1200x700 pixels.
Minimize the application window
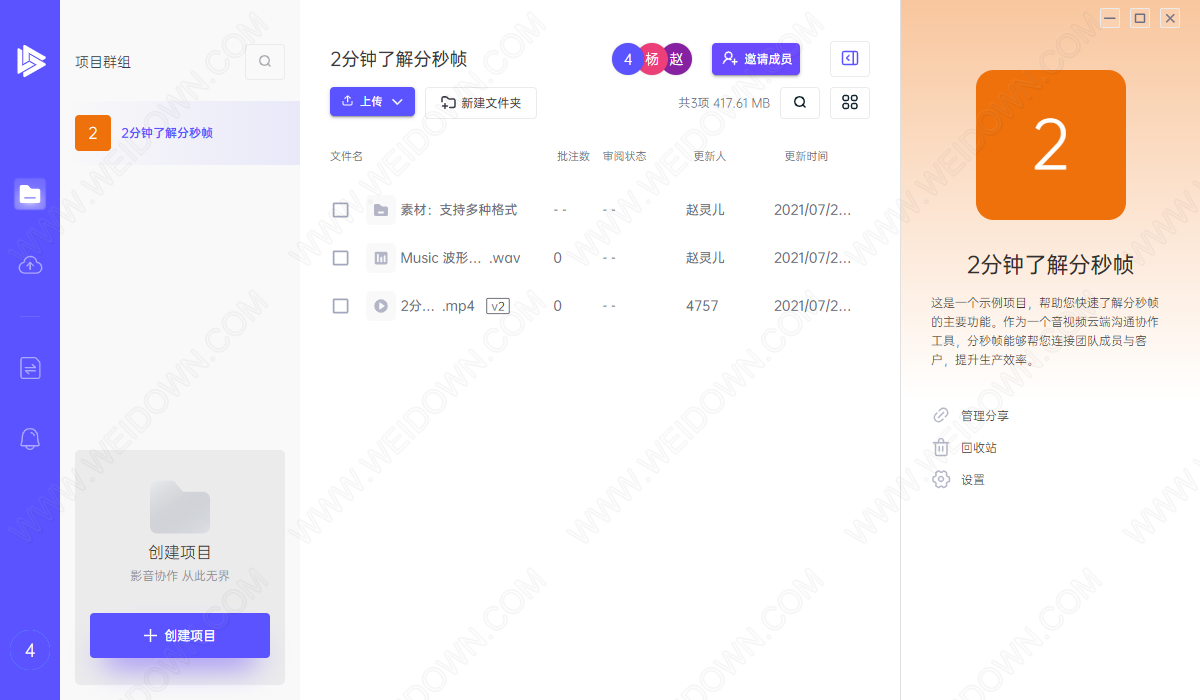[1110, 17]
